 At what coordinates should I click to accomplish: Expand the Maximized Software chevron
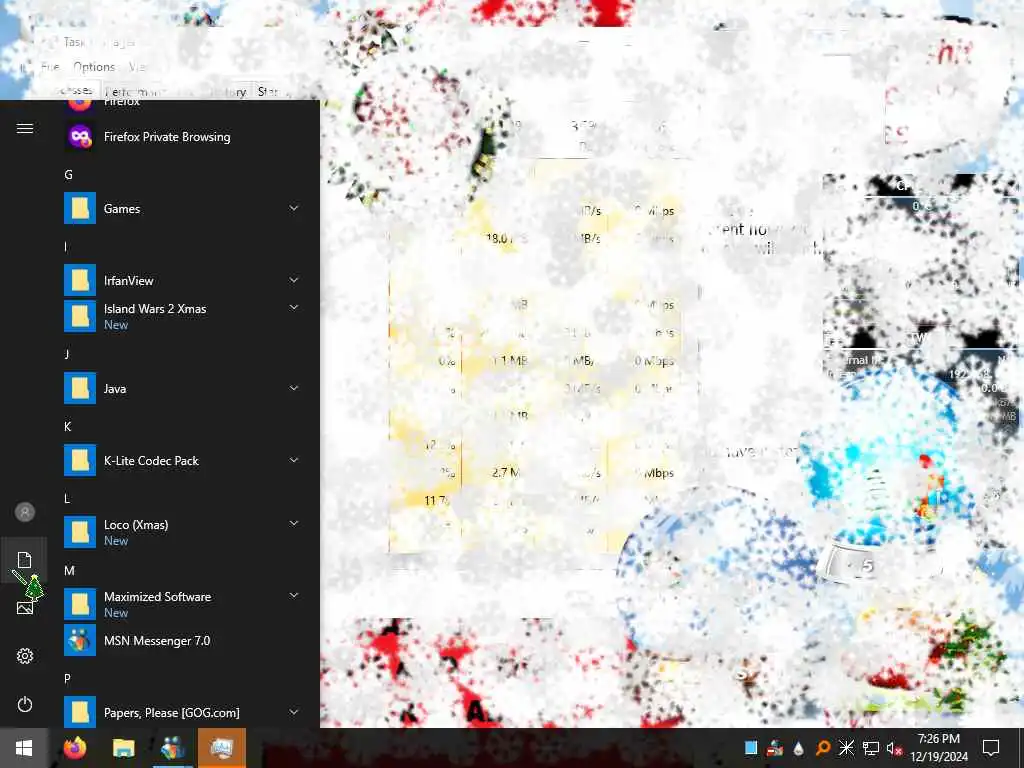(x=294, y=595)
